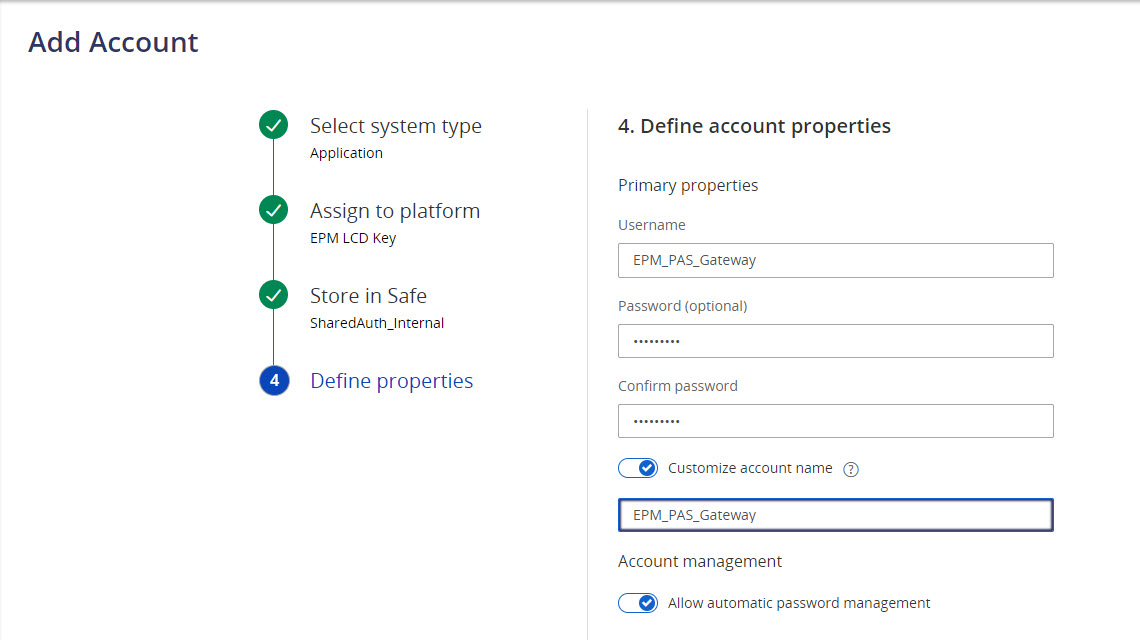Select the Confirm password field
Image resolution: width=1140 pixels, height=640 pixels.
[x=835, y=420]
